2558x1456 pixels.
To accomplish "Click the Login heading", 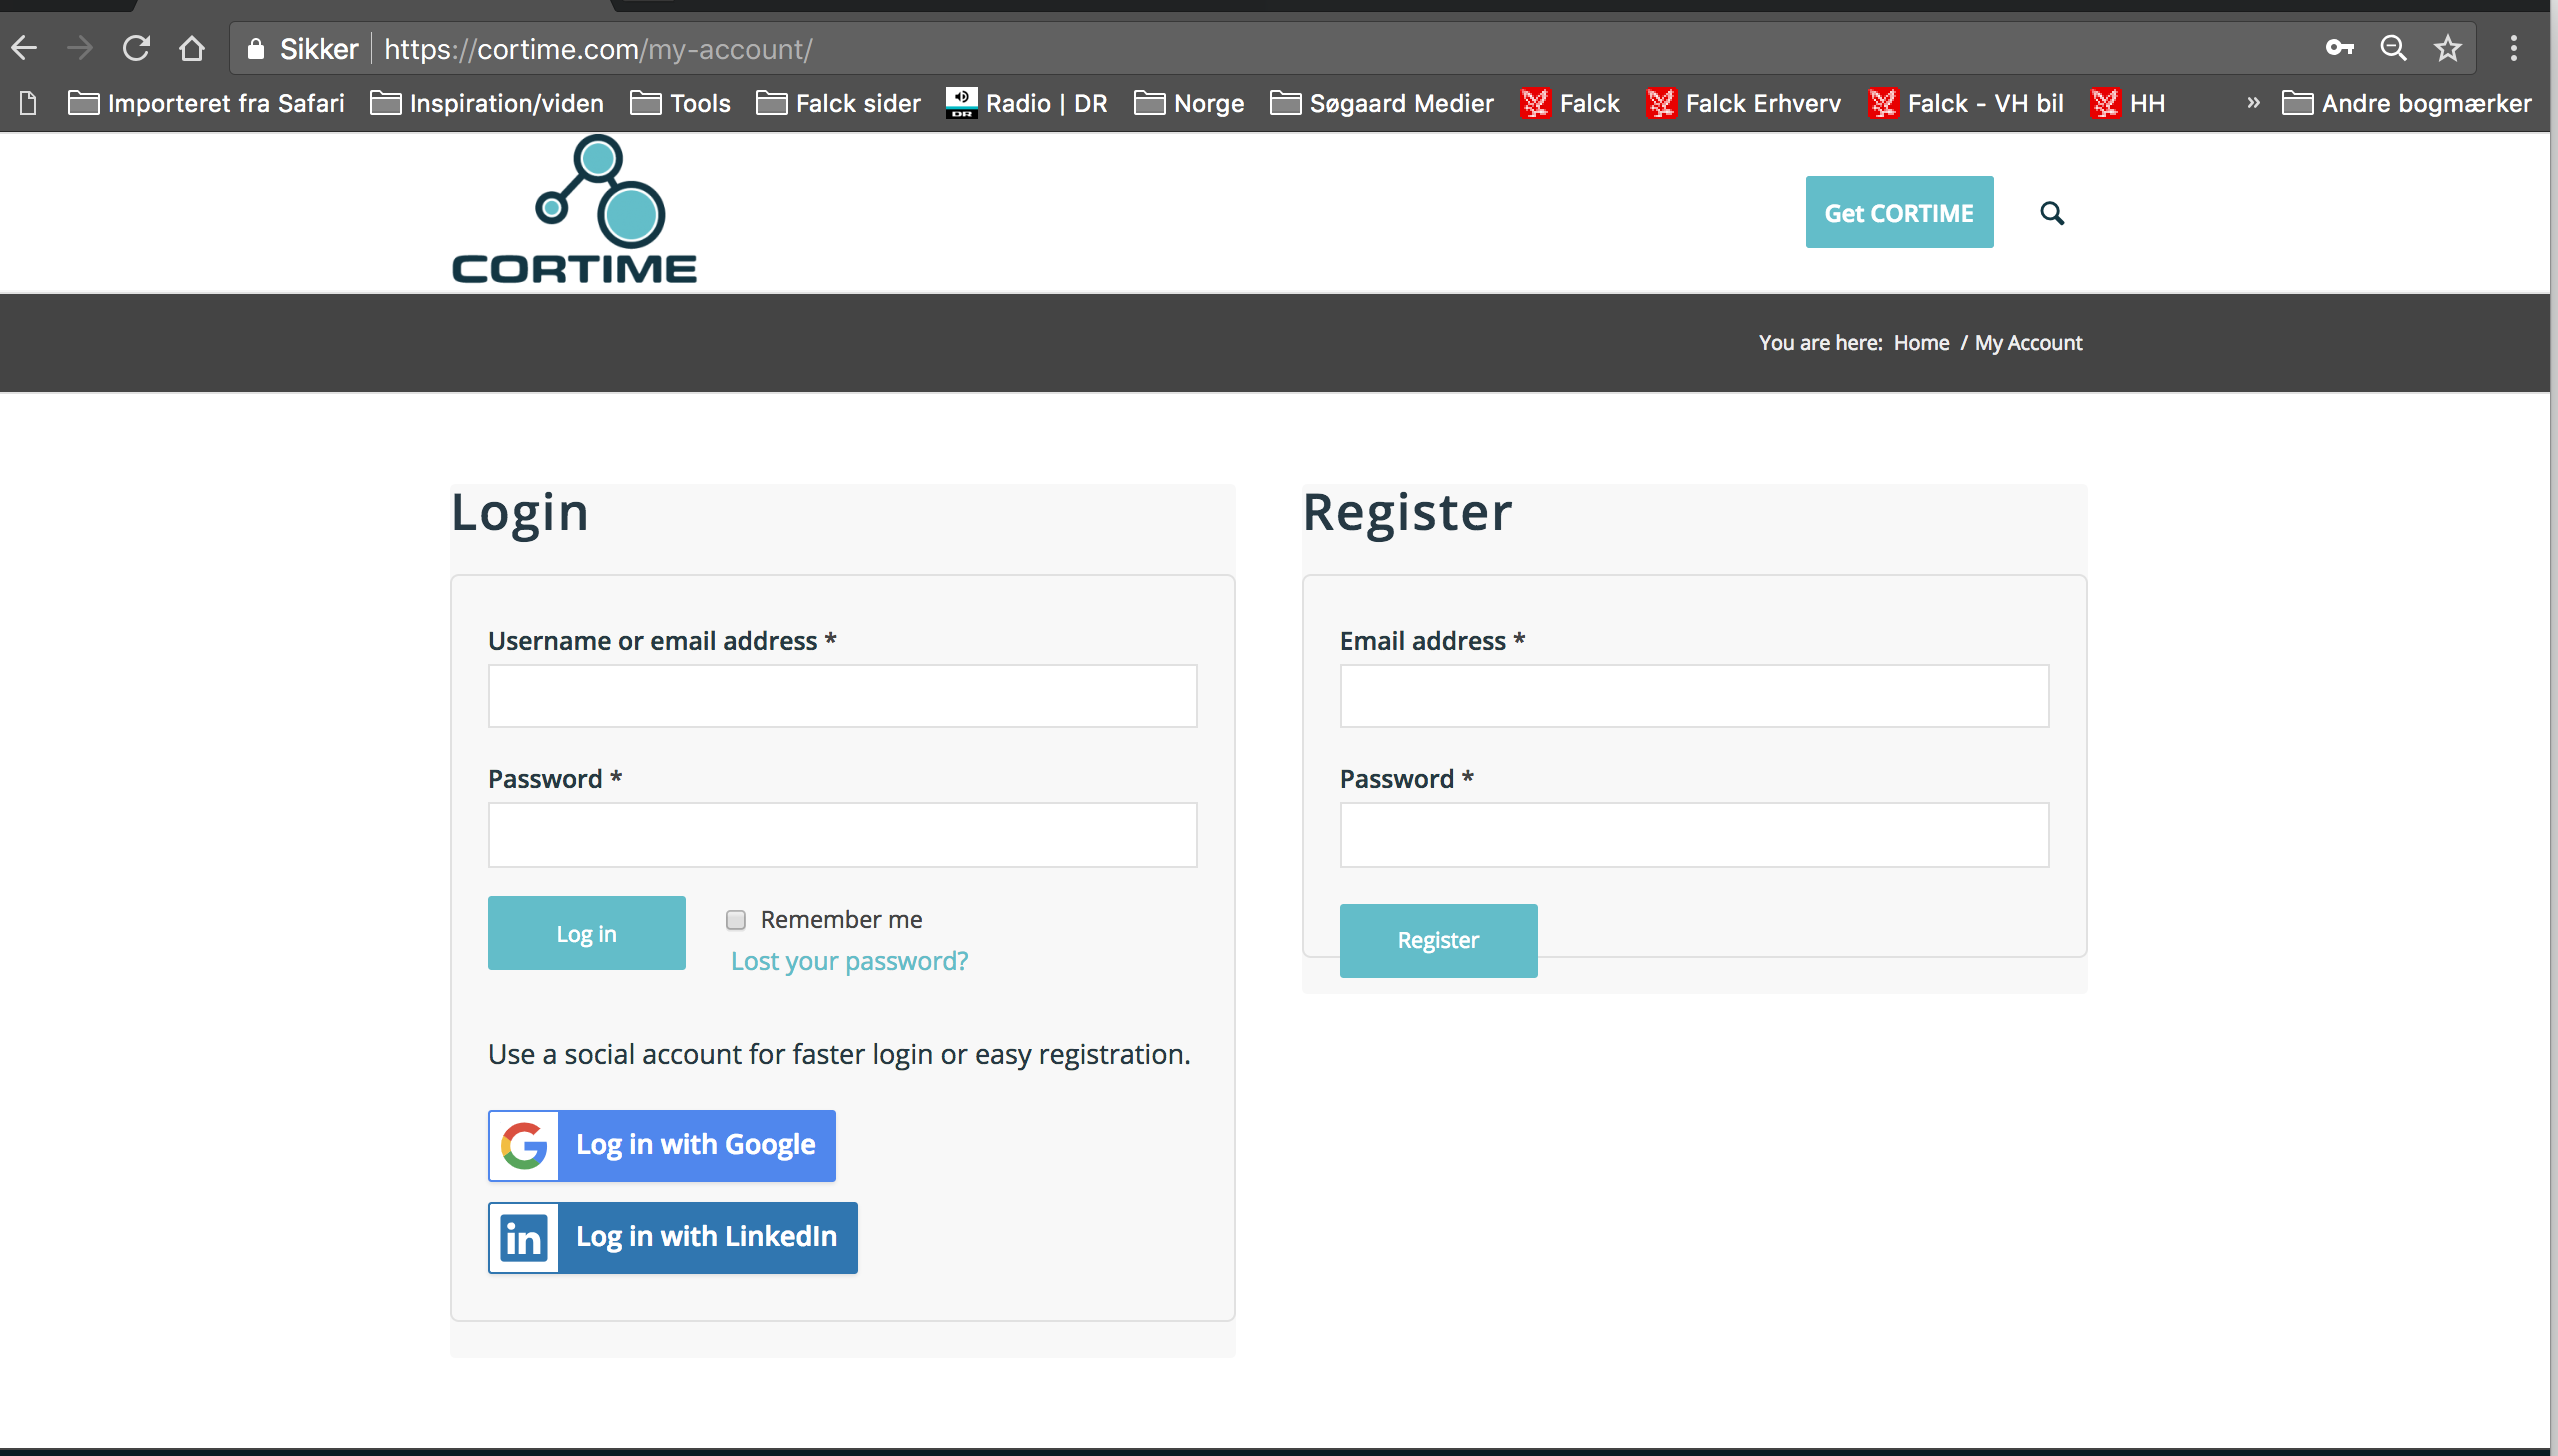I will [520, 513].
